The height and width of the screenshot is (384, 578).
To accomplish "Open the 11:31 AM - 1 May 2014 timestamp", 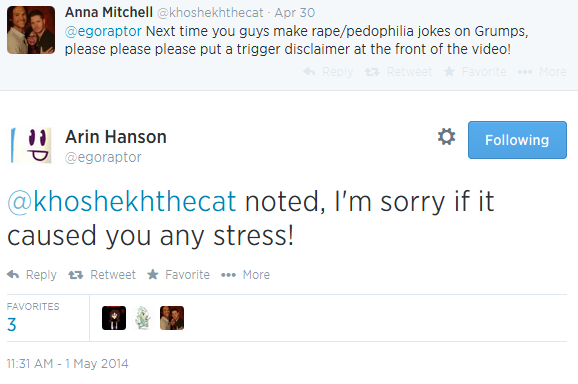I will [x=67, y=364].
